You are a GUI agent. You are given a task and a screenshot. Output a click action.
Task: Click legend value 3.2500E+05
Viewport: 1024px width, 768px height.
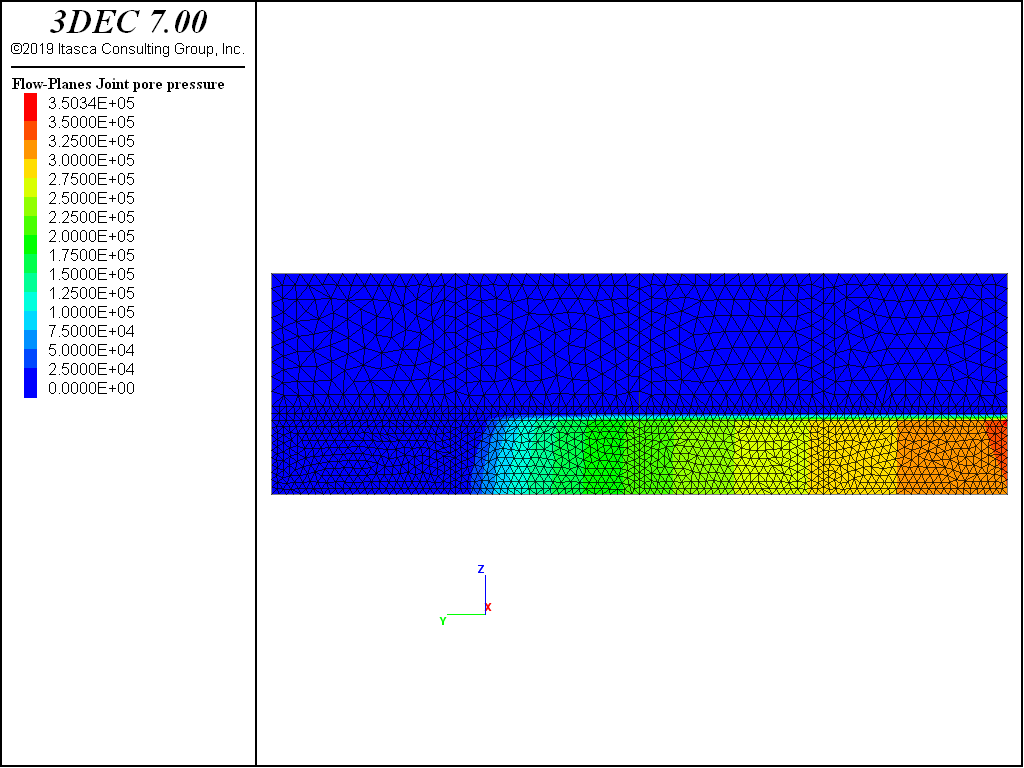click(x=91, y=141)
